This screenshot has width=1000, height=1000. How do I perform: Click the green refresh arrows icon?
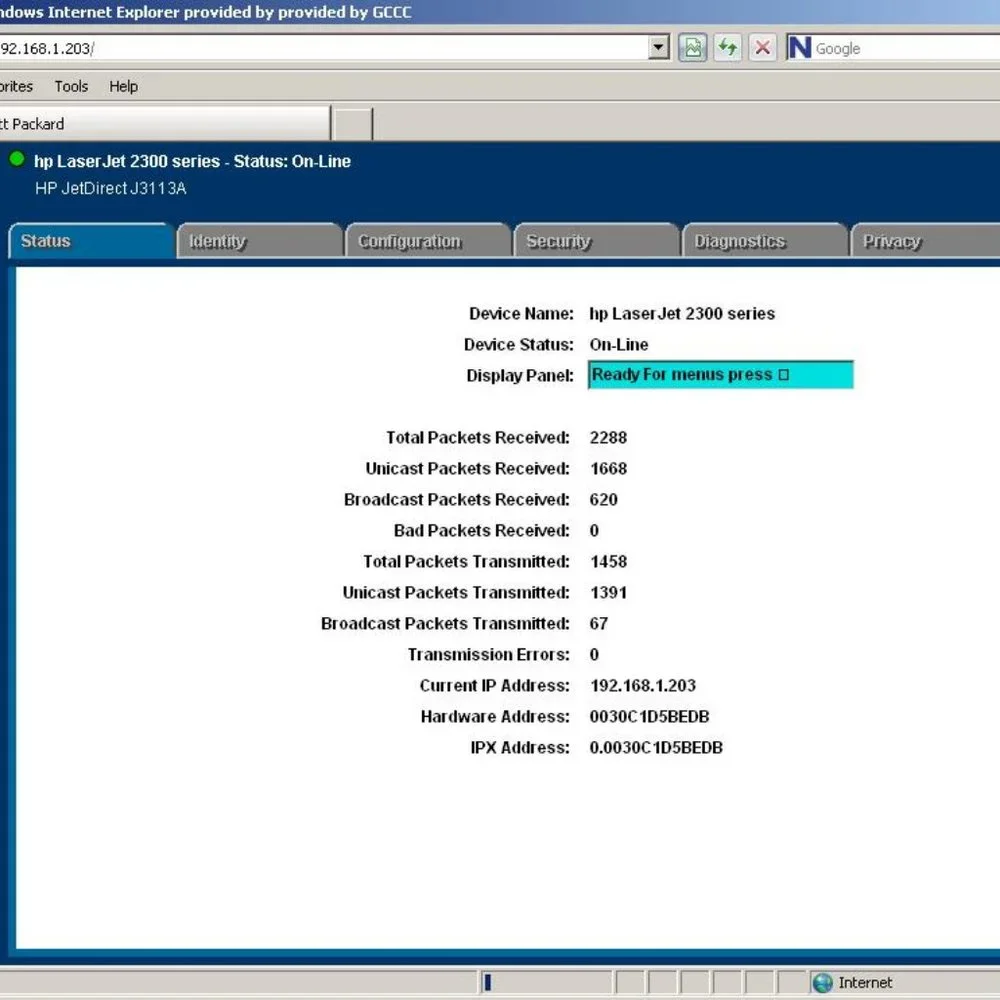point(728,48)
